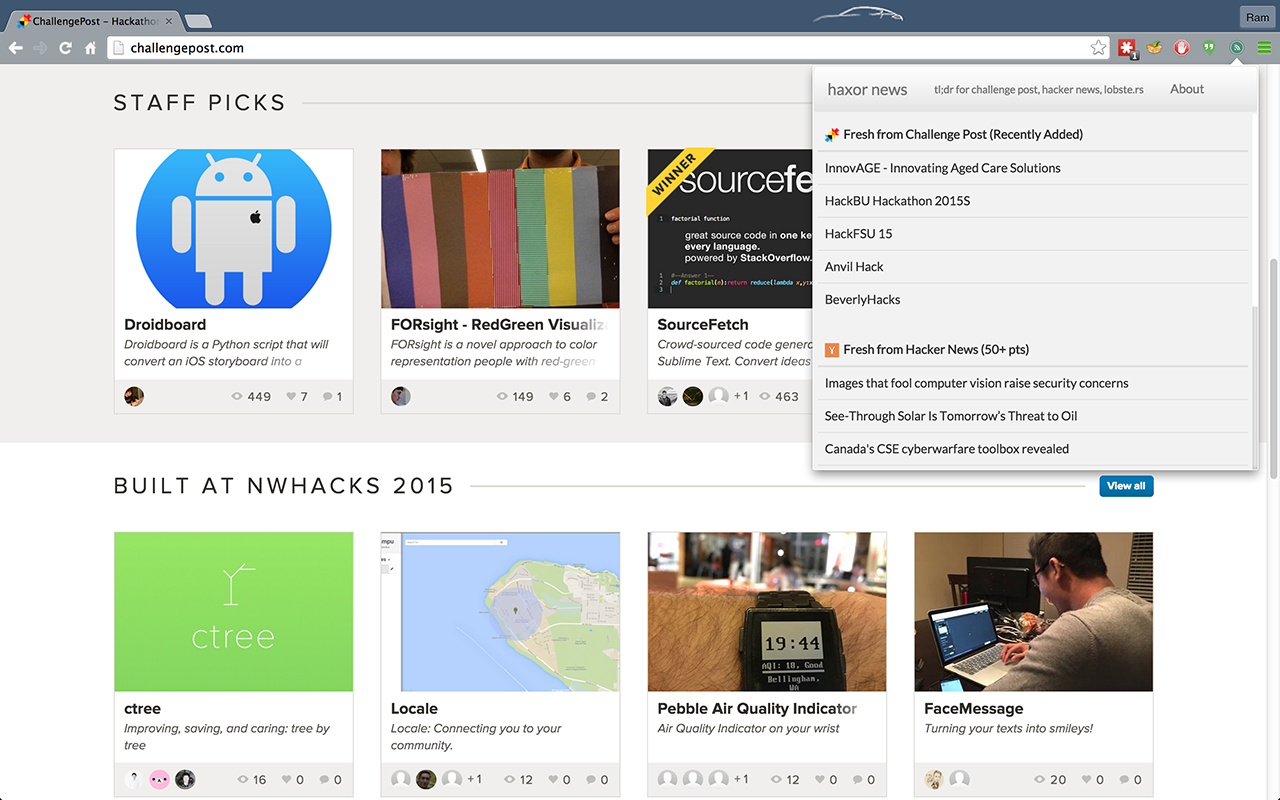Open the red asterisk extension icon
The image size is (1280, 800).
1127,48
